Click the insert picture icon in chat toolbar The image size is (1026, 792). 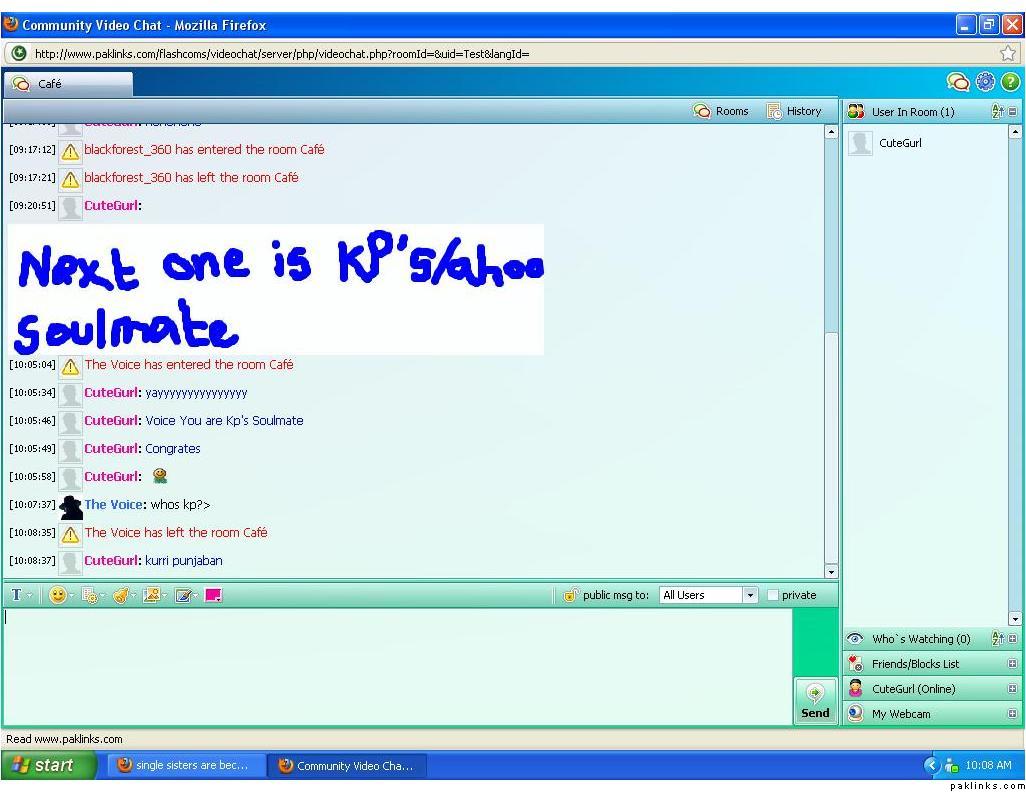pos(151,595)
